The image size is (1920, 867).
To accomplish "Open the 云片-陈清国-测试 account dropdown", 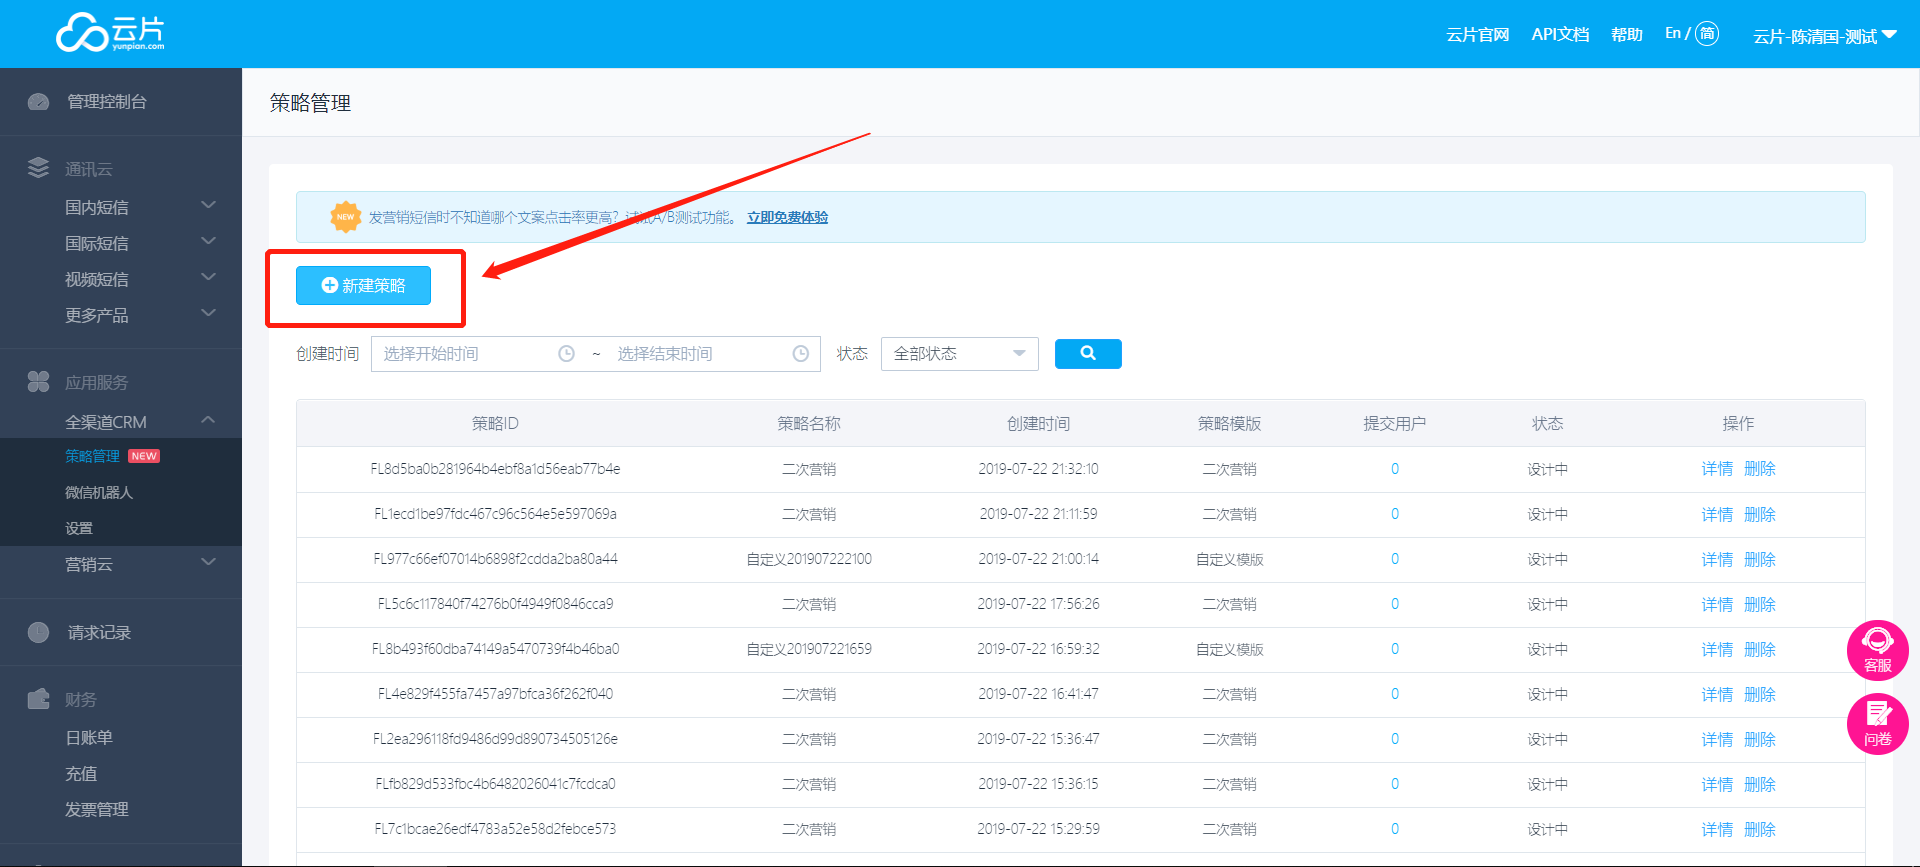I will coord(1825,36).
